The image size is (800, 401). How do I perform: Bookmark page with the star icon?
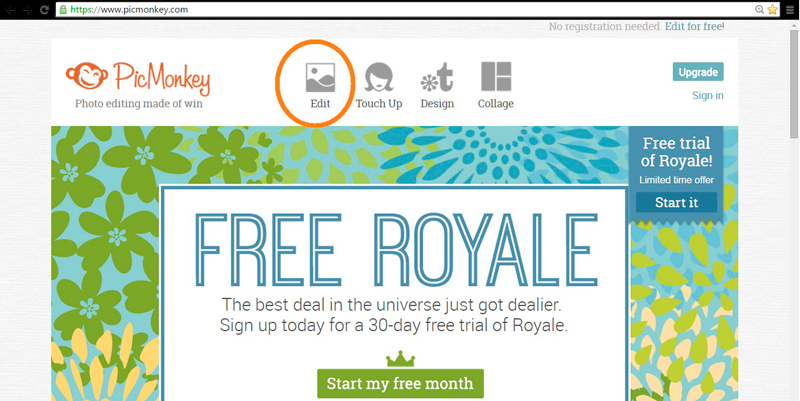(x=772, y=9)
